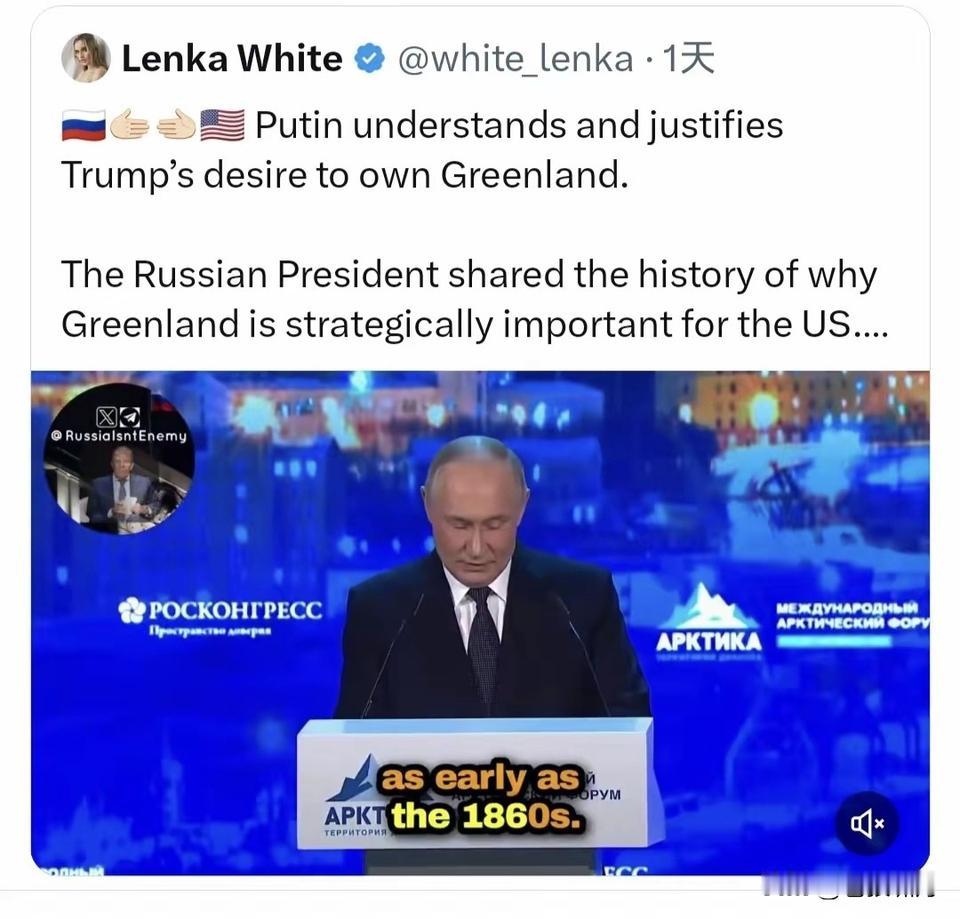The width and height of the screenshot is (960, 919).
Task: Click the Russian flag emoji
Action: coord(84,125)
